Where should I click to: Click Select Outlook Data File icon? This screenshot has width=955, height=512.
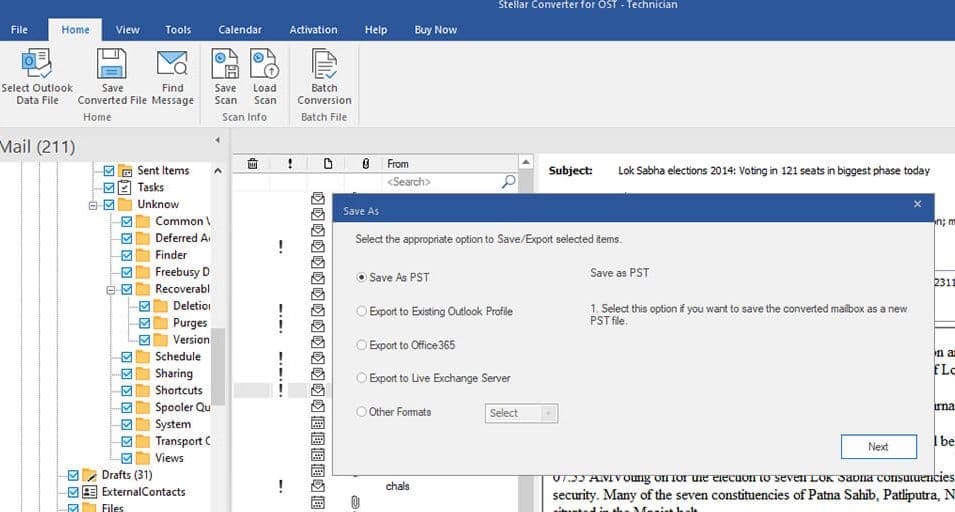(37, 64)
